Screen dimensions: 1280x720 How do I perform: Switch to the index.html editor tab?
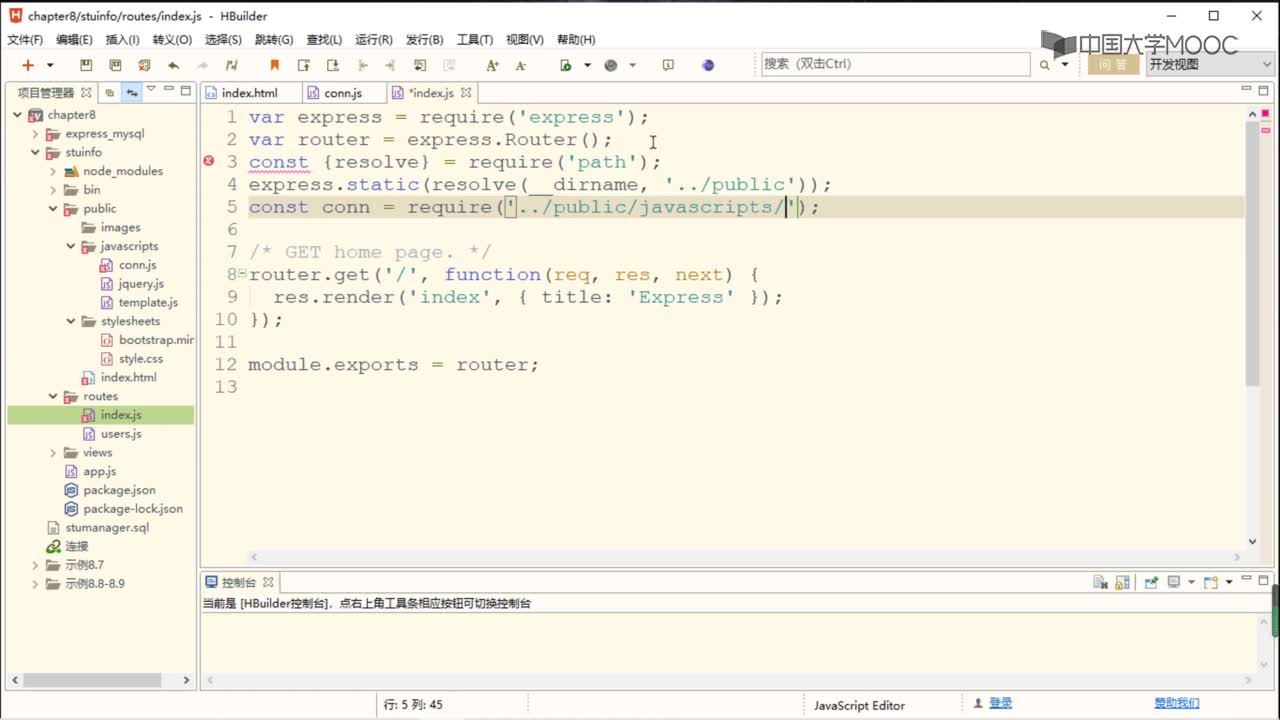click(249, 93)
